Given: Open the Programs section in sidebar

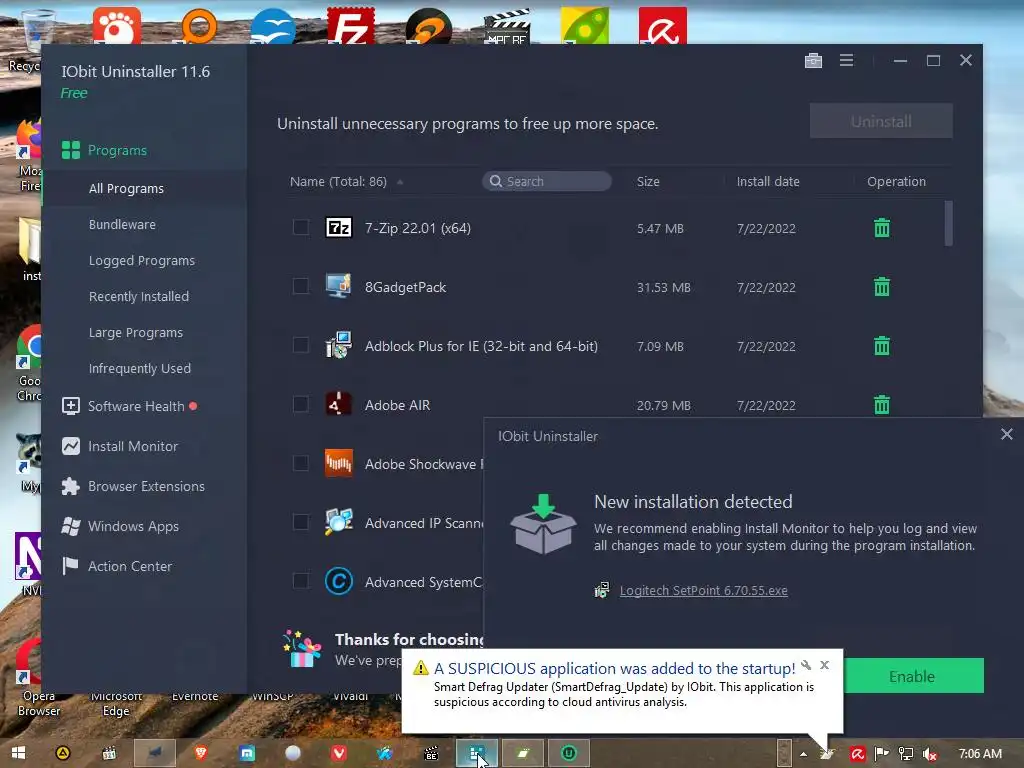Looking at the screenshot, I should (x=104, y=150).
